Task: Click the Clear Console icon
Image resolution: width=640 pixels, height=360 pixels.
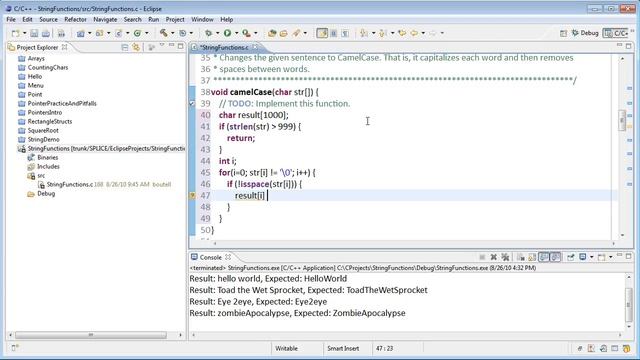Action: tap(520, 257)
